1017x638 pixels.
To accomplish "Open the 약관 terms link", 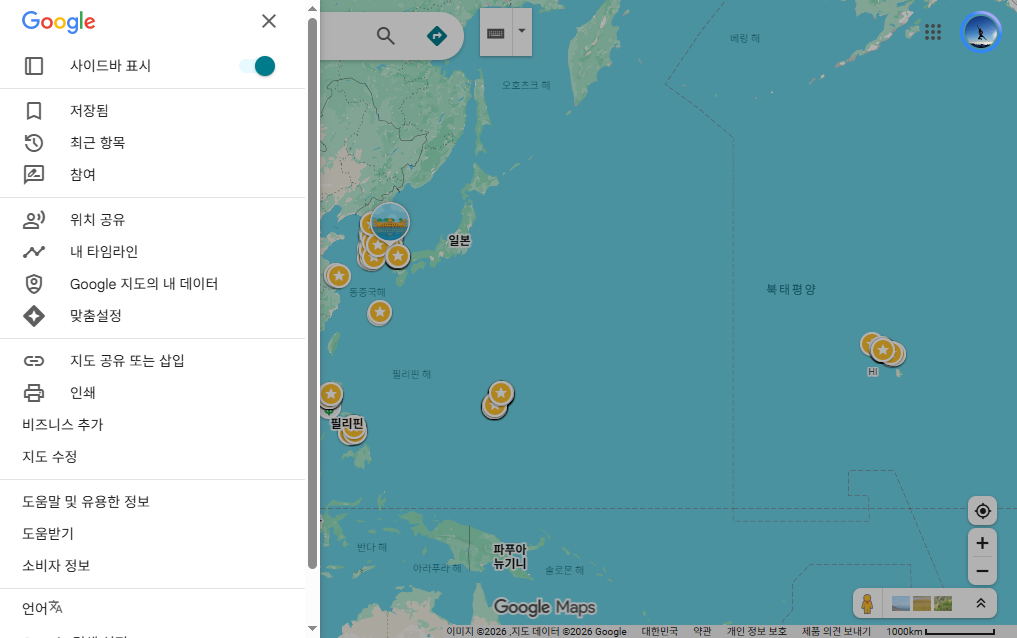I will click(x=702, y=631).
